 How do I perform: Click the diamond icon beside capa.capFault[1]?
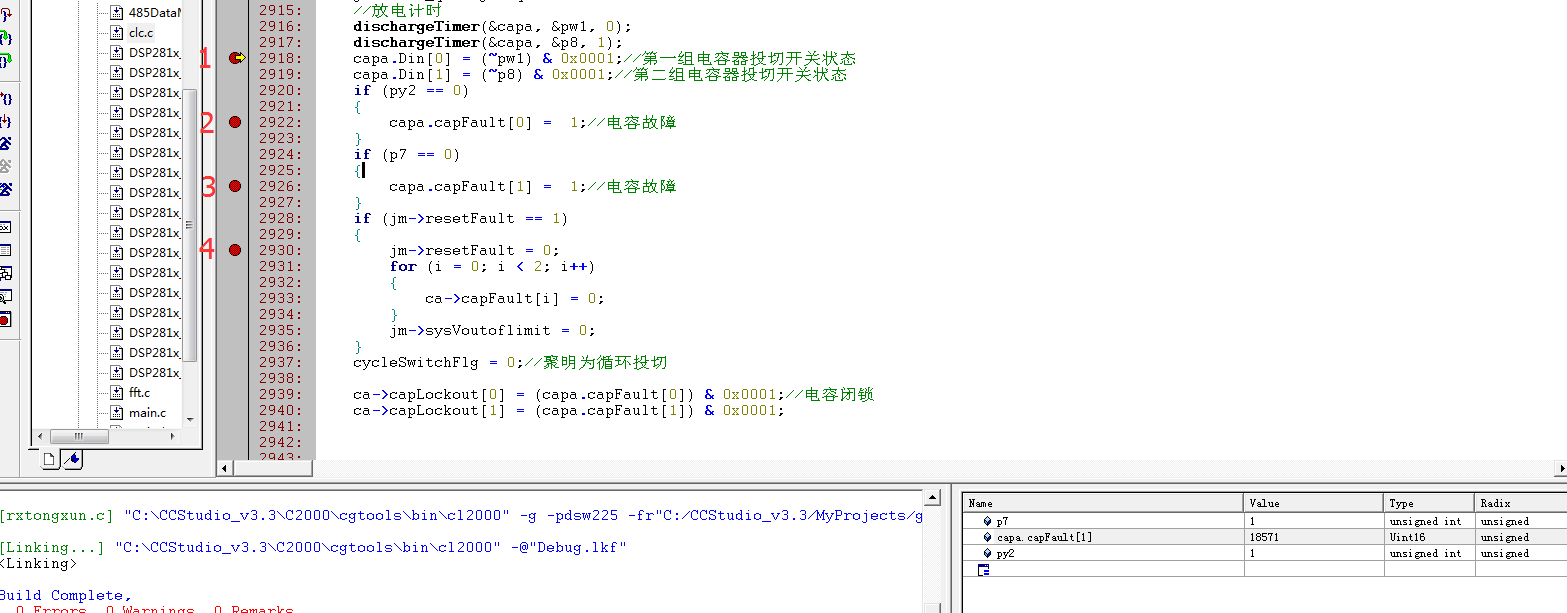point(988,537)
